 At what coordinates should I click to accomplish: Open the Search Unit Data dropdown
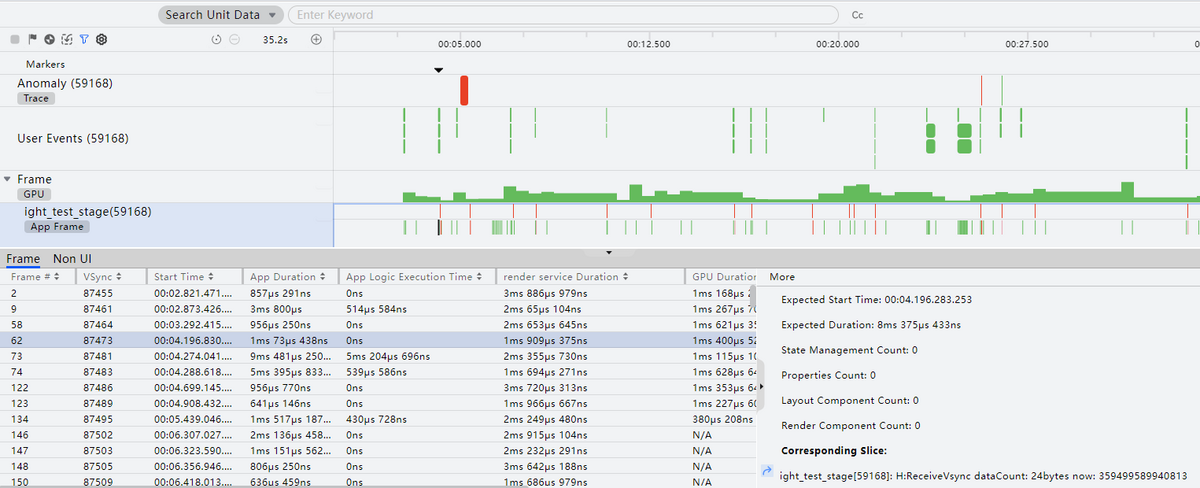click(x=222, y=15)
